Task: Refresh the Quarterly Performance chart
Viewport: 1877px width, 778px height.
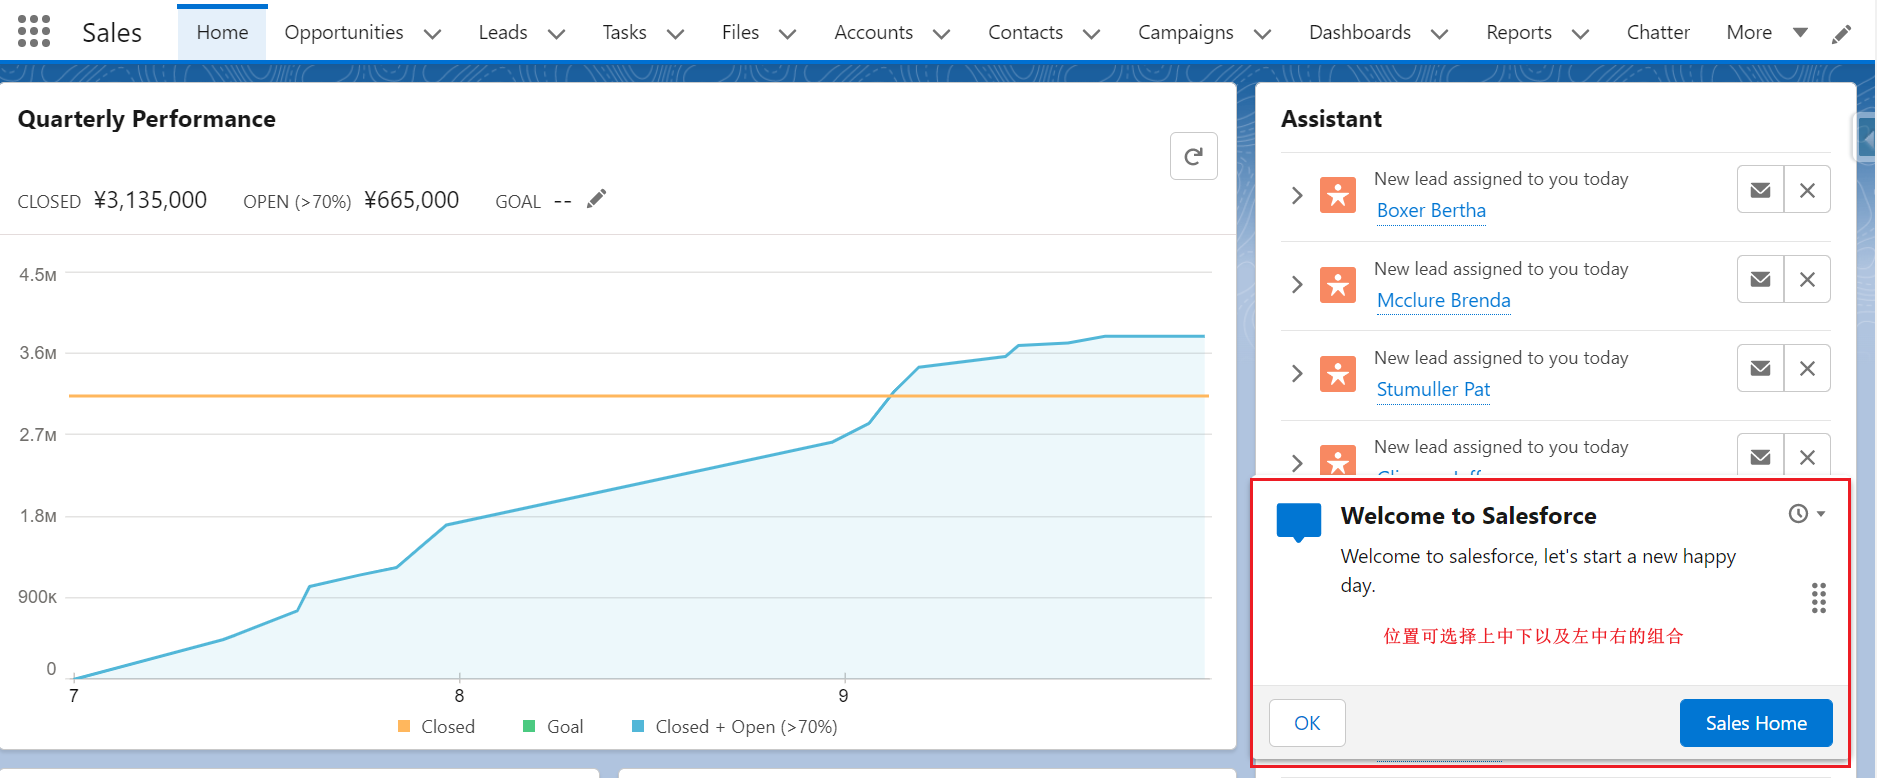Action: pos(1193,156)
